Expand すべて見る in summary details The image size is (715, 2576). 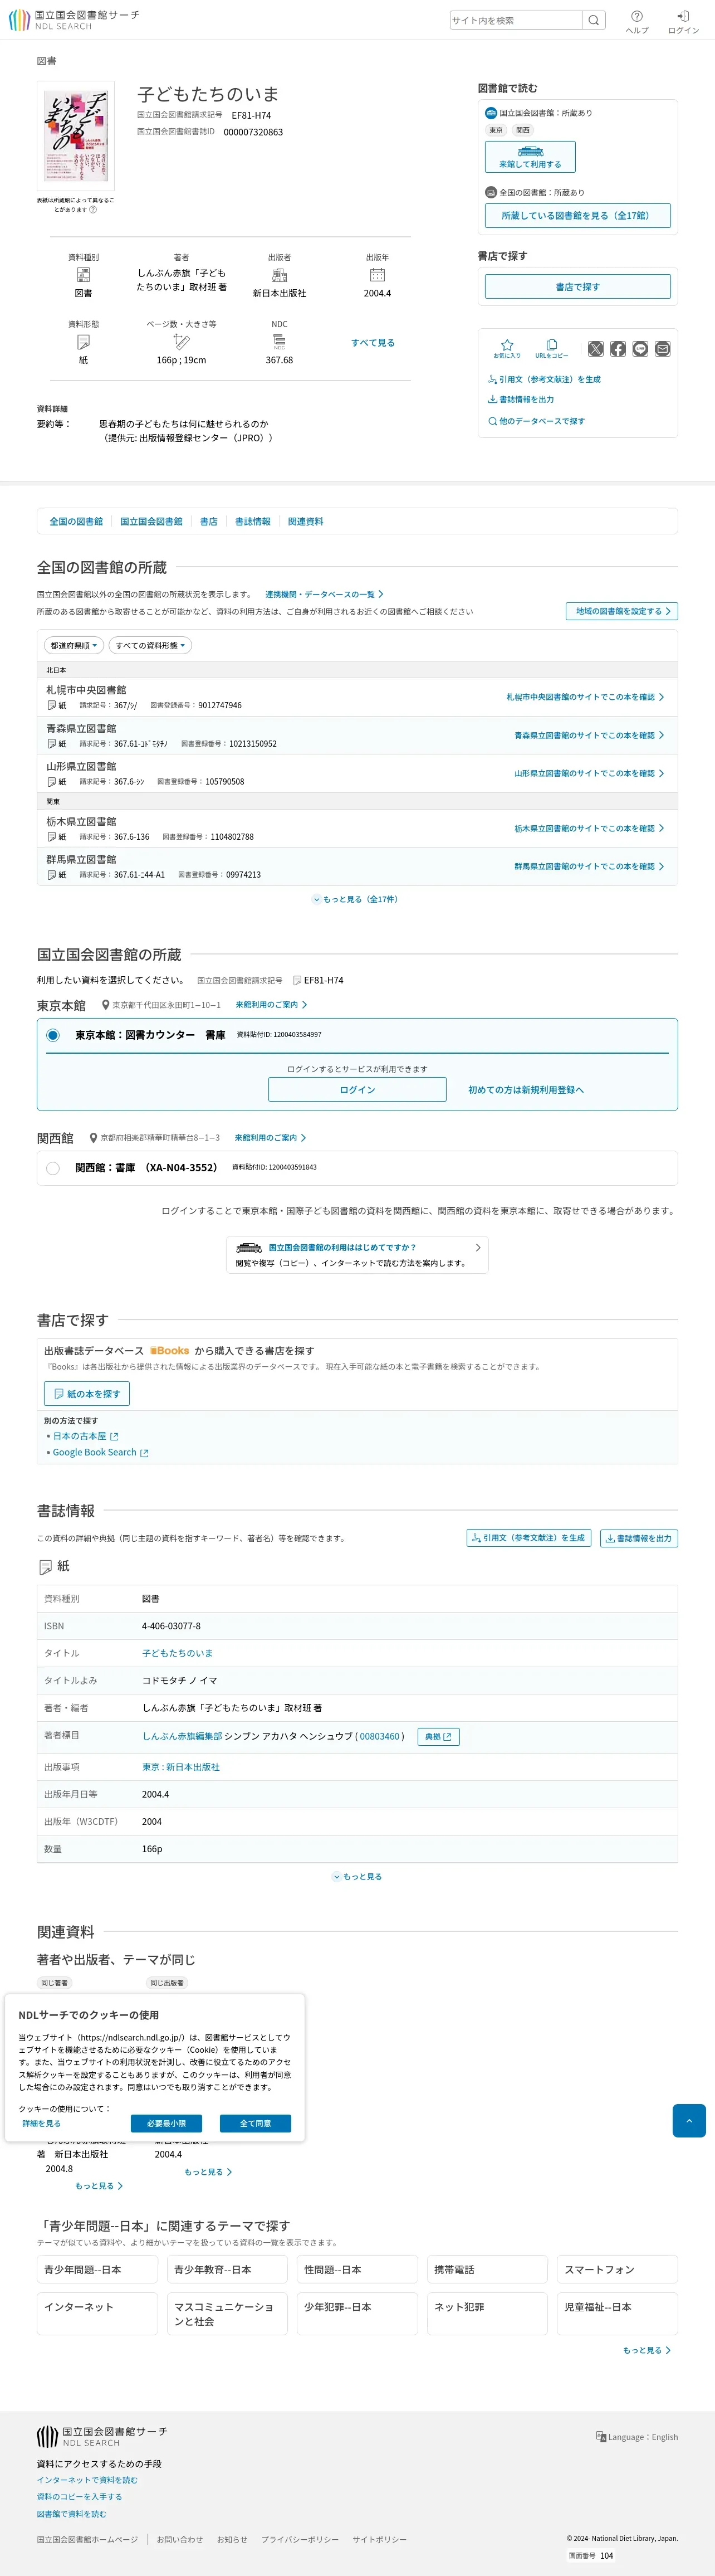click(x=373, y=343)
